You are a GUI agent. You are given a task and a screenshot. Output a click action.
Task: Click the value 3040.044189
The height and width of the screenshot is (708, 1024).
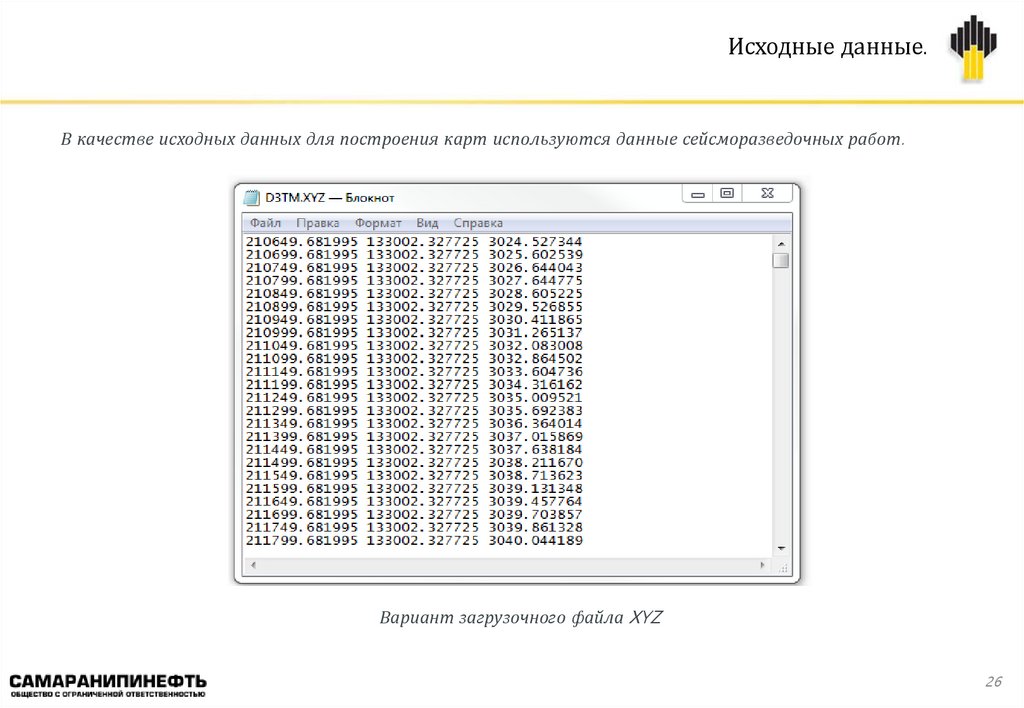pos(535,541)
